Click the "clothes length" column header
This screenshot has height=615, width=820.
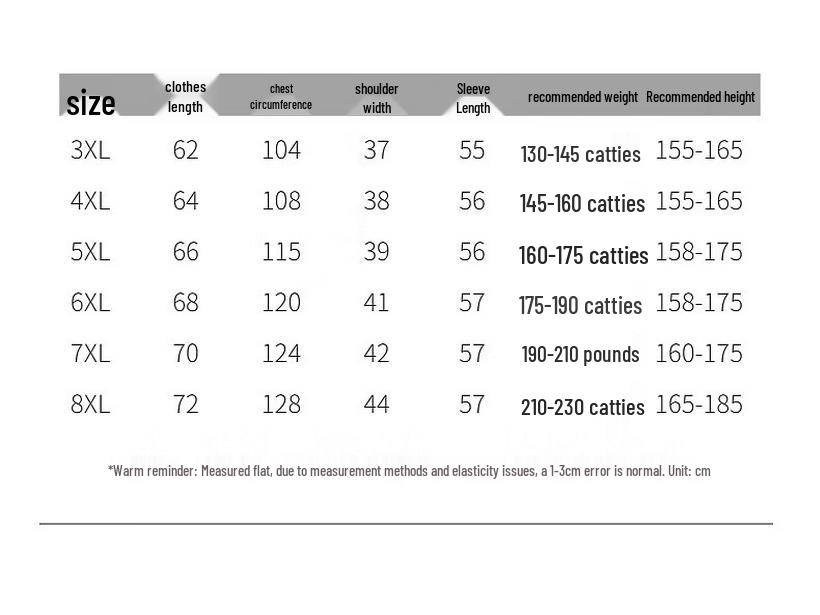(185, 97)
